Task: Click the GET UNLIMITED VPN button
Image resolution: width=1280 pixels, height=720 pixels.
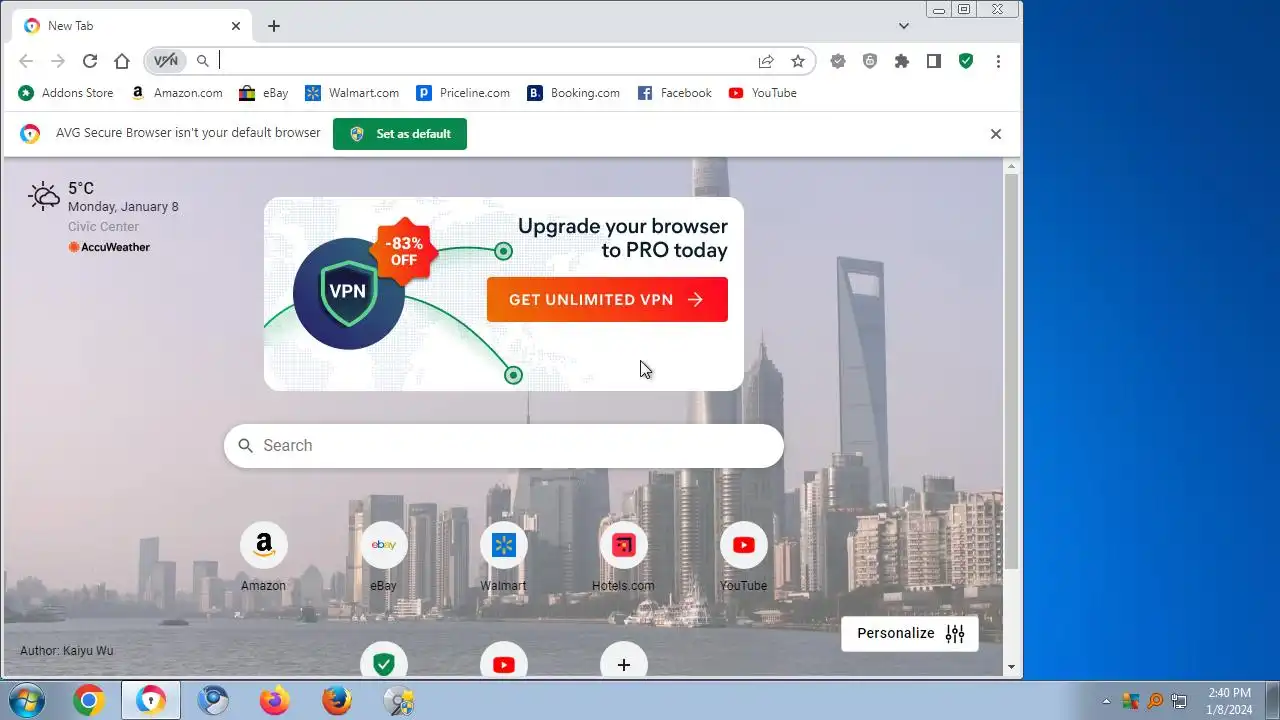Action: tap(607, 300)
